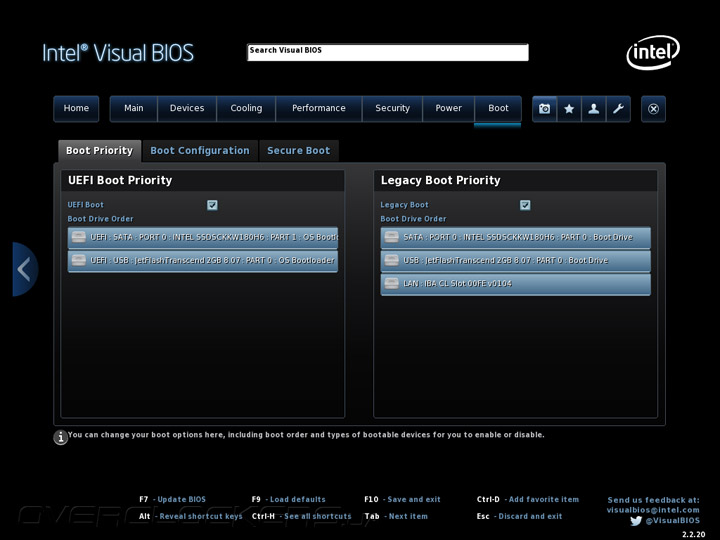Open the Power menu
This screenshot has height=540, width=720.
pyautogui.click(x=448, y=109)
